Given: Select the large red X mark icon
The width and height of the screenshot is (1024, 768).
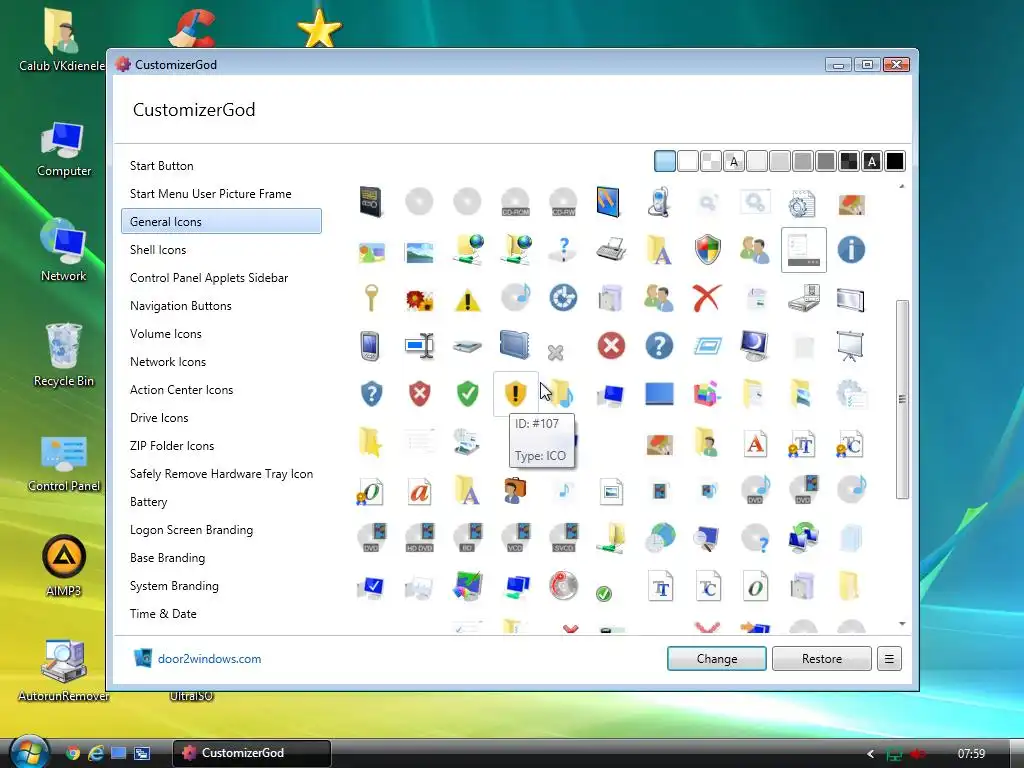Looking at the screenshot, I should coord(707,298).
